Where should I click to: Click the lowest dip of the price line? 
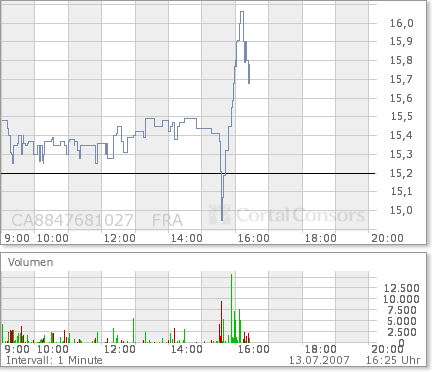click(222, 219)
